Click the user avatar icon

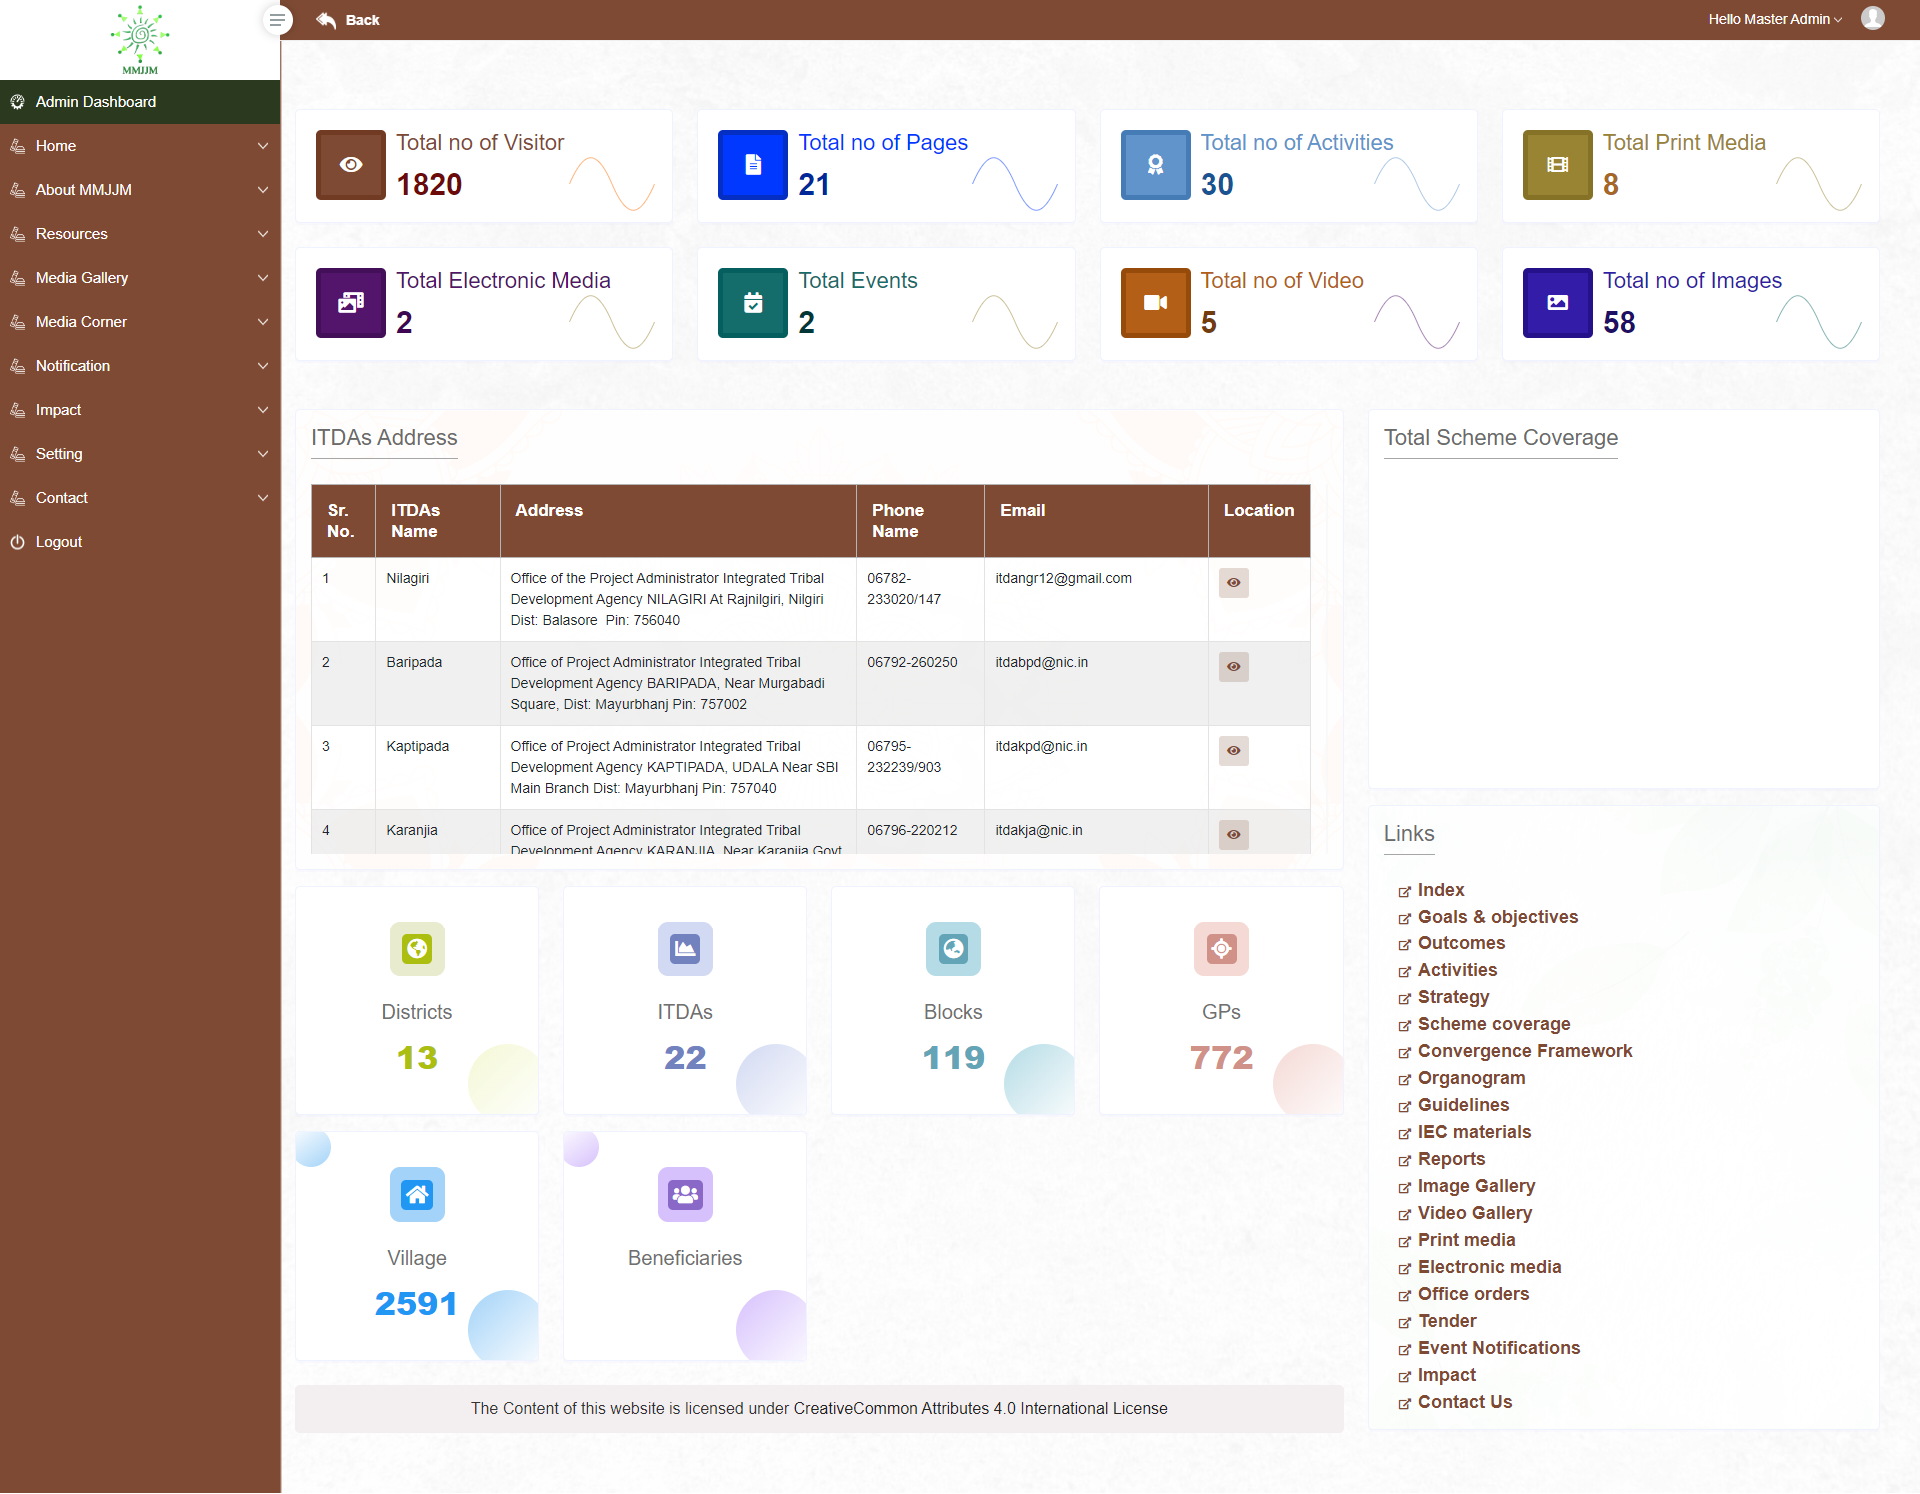(x=1872, y=19)
